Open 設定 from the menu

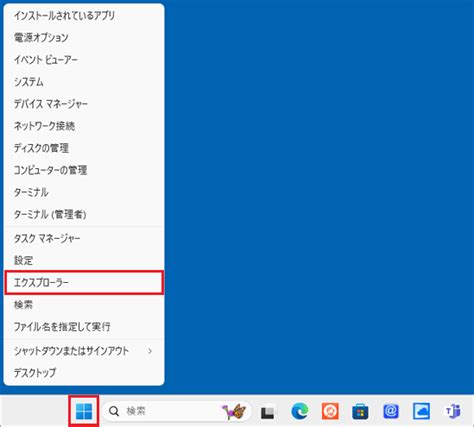pyautogui.click(x=84, y=260)
